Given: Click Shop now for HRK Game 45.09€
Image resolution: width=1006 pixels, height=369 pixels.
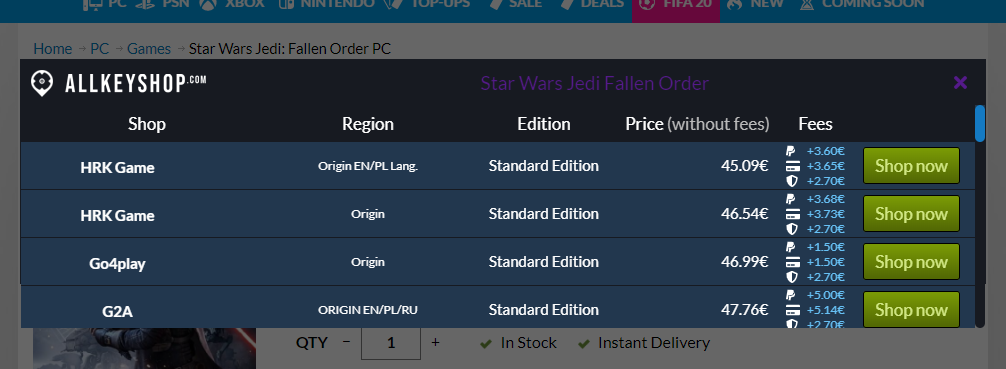Looking at the screenshot, I should coord(911,166).
